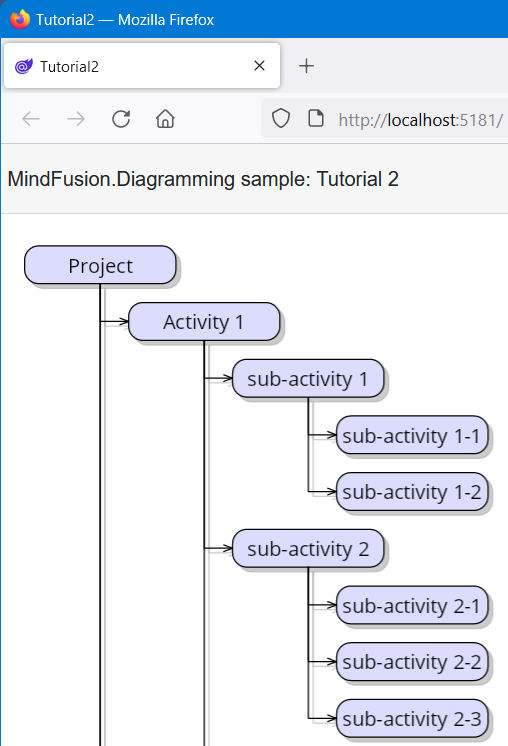Image resolution: width=508 pixels, height=746 pixels.
Task: Click the sub-activity 2 node
Action: point(308,548)
